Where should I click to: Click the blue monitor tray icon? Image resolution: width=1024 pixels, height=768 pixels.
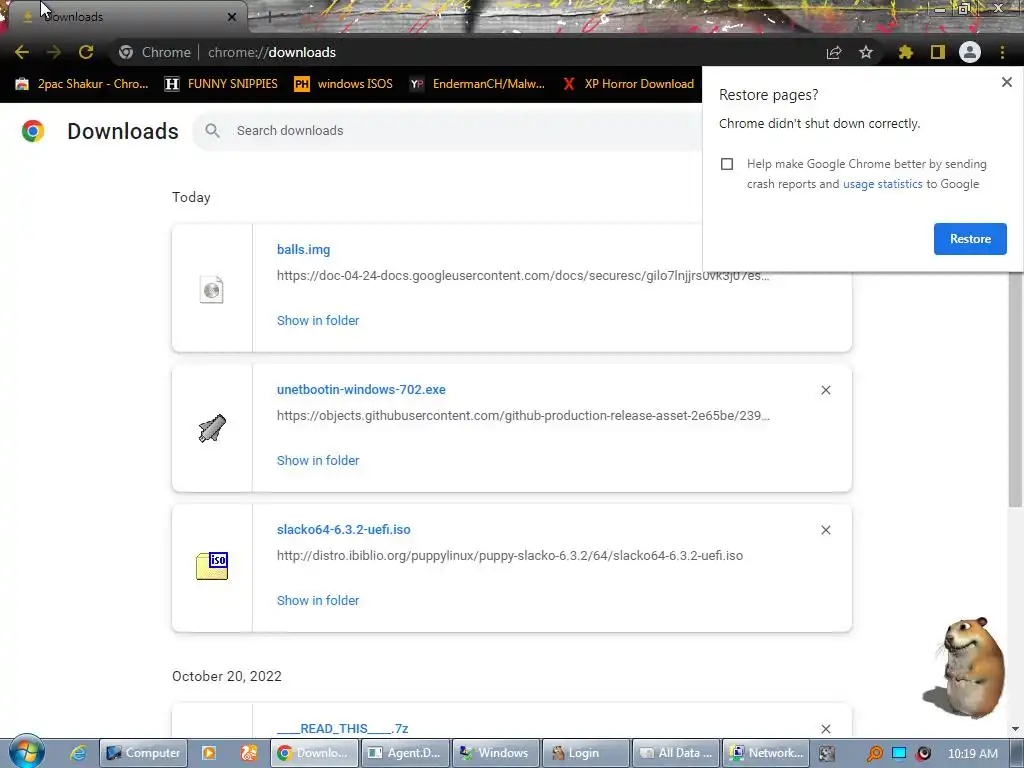click(899, 754)
